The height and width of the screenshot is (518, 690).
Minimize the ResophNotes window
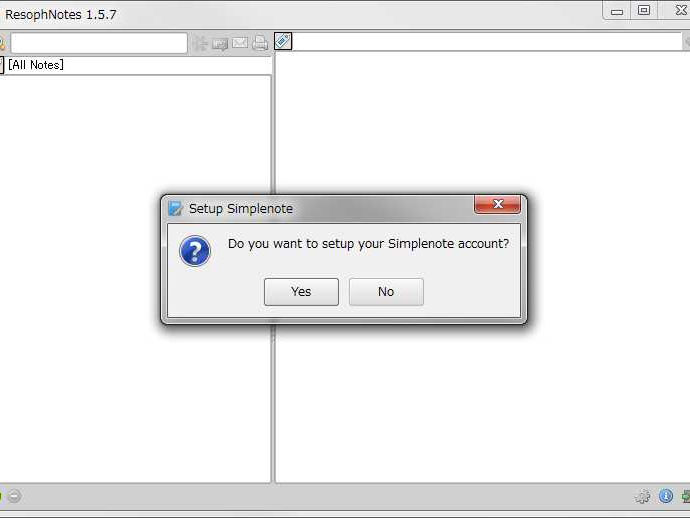point(617,11)
